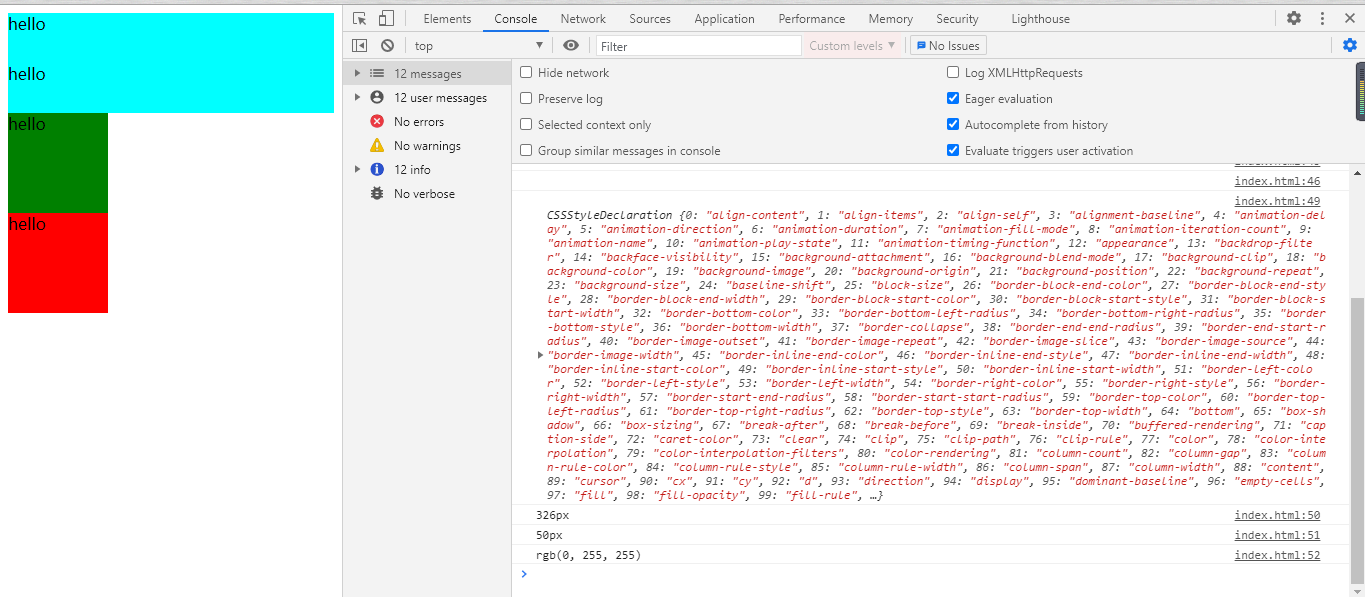Select the 12 user messages row
This screenshot has height=597, width=1365.
[427, 97]
